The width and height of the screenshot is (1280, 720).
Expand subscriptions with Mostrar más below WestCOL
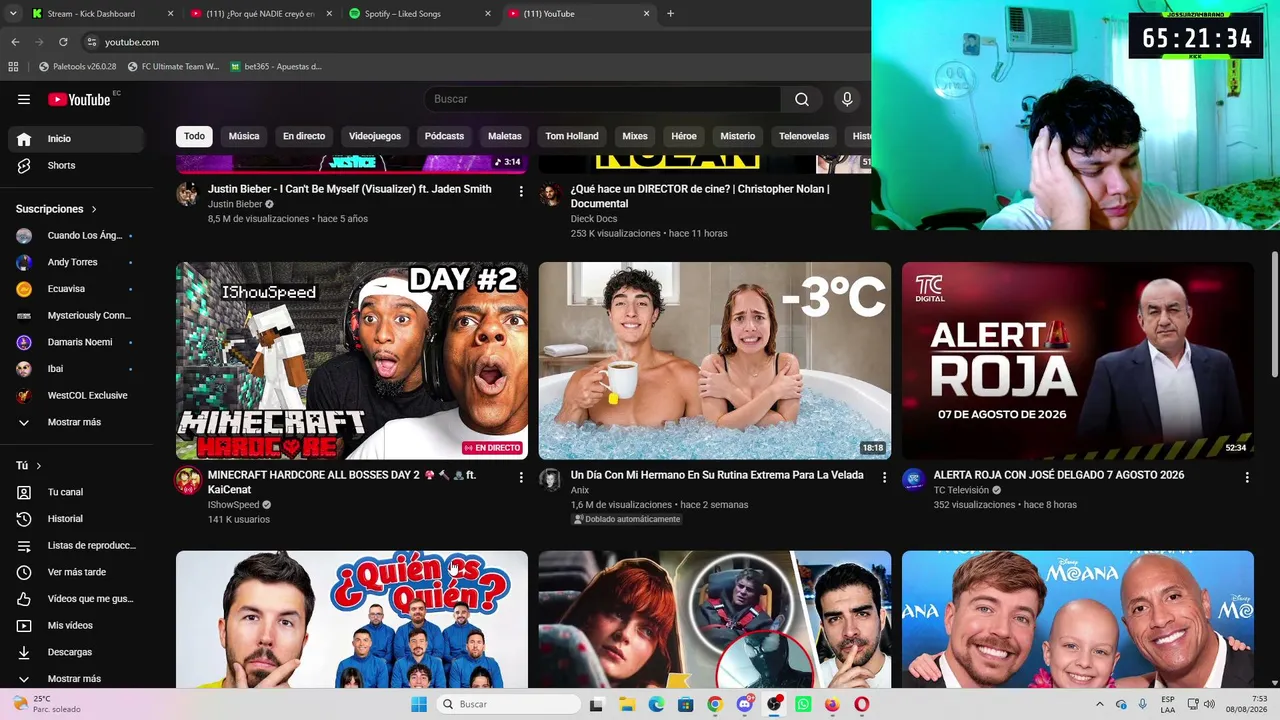click(x=76, y=423)
